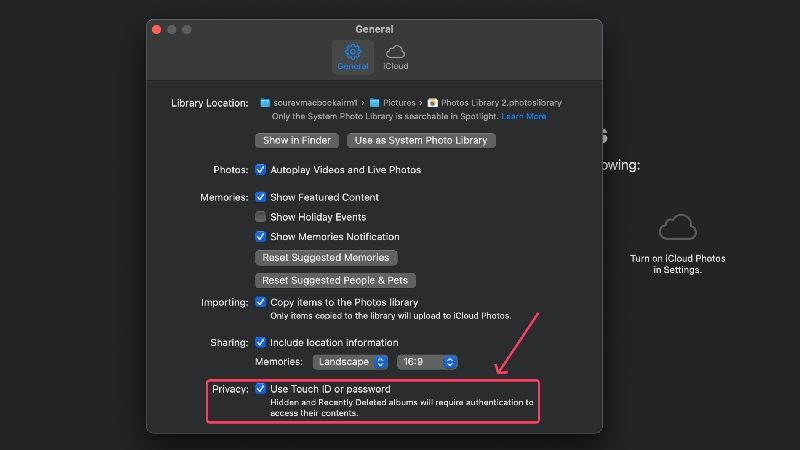Close the General preferences window
800x450 pixels.
tap(157, 30)
